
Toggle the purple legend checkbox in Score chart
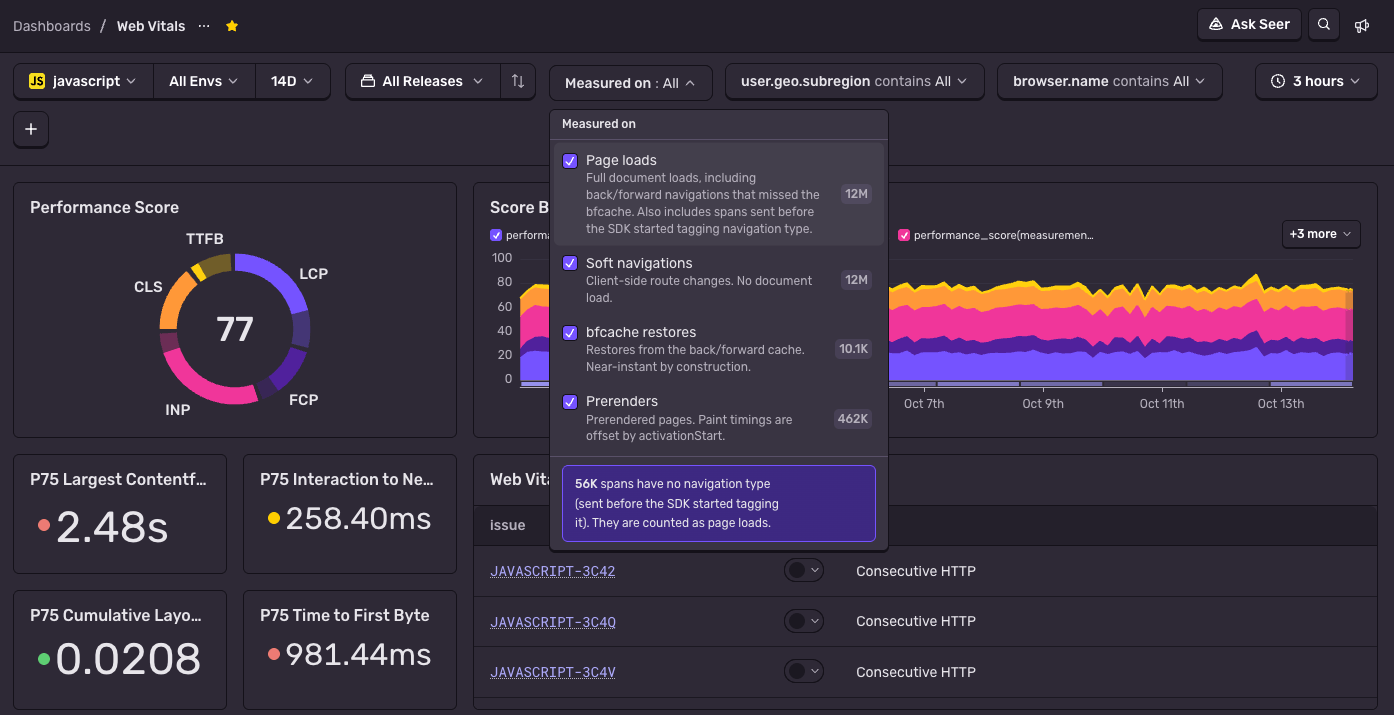click(496, 235)
